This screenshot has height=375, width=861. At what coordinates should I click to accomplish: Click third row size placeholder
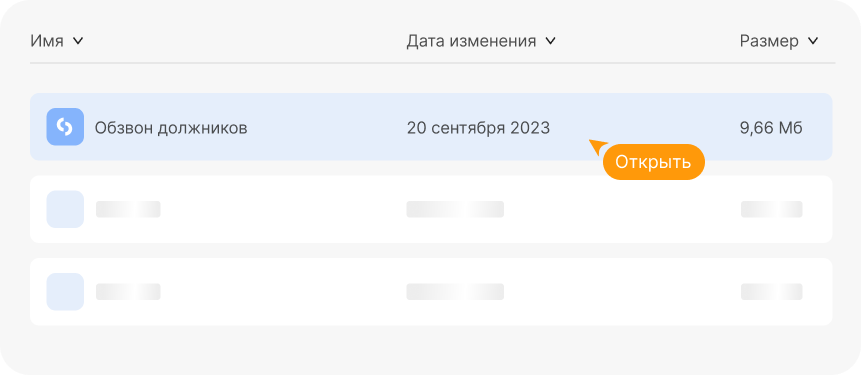pos(771,292)
